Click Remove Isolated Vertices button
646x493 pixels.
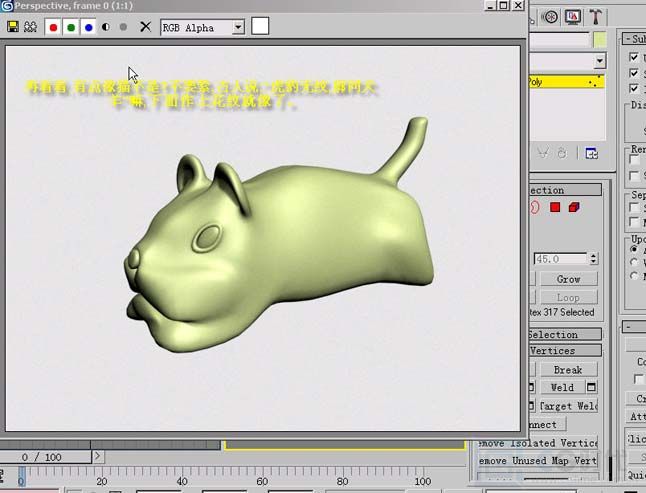pos(537,443)
